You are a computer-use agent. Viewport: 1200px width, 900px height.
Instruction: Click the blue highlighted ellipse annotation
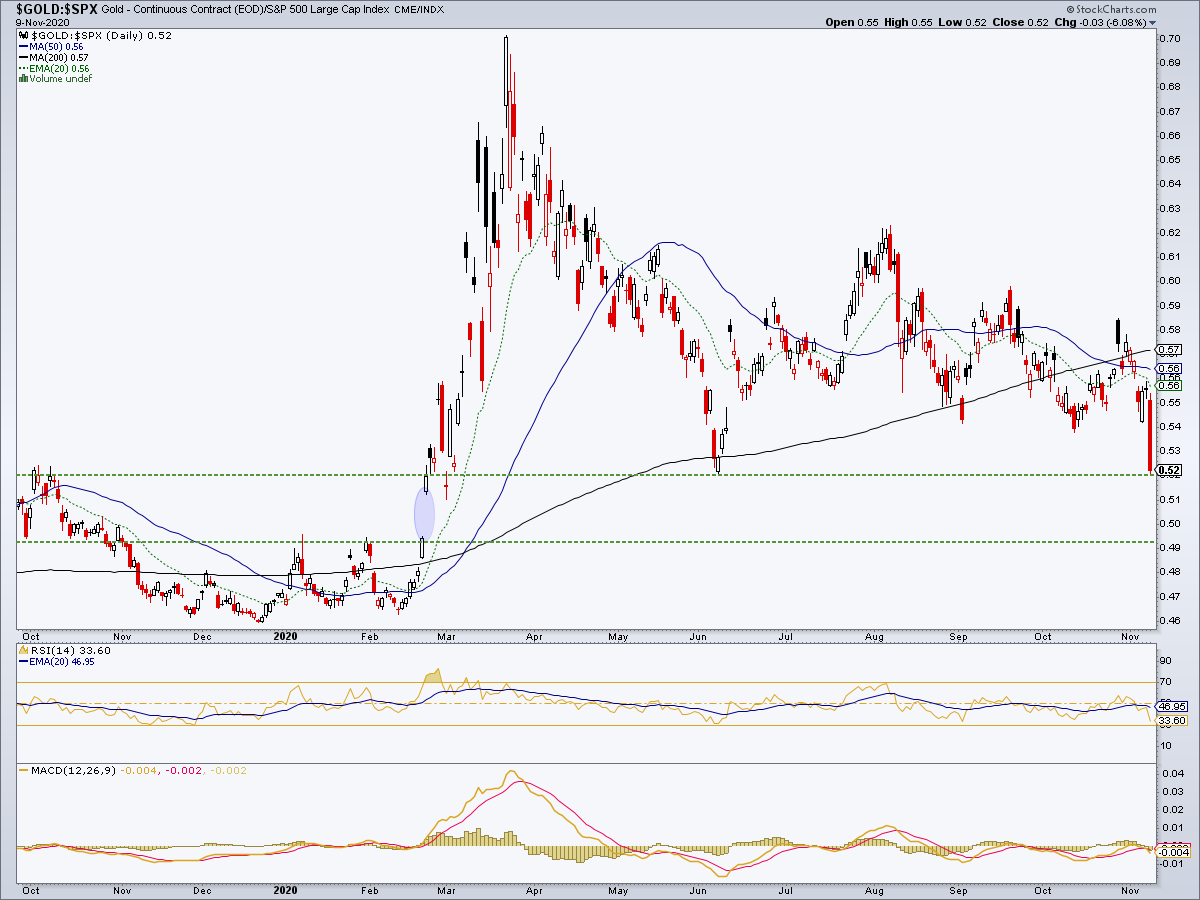tap(424, 513)
